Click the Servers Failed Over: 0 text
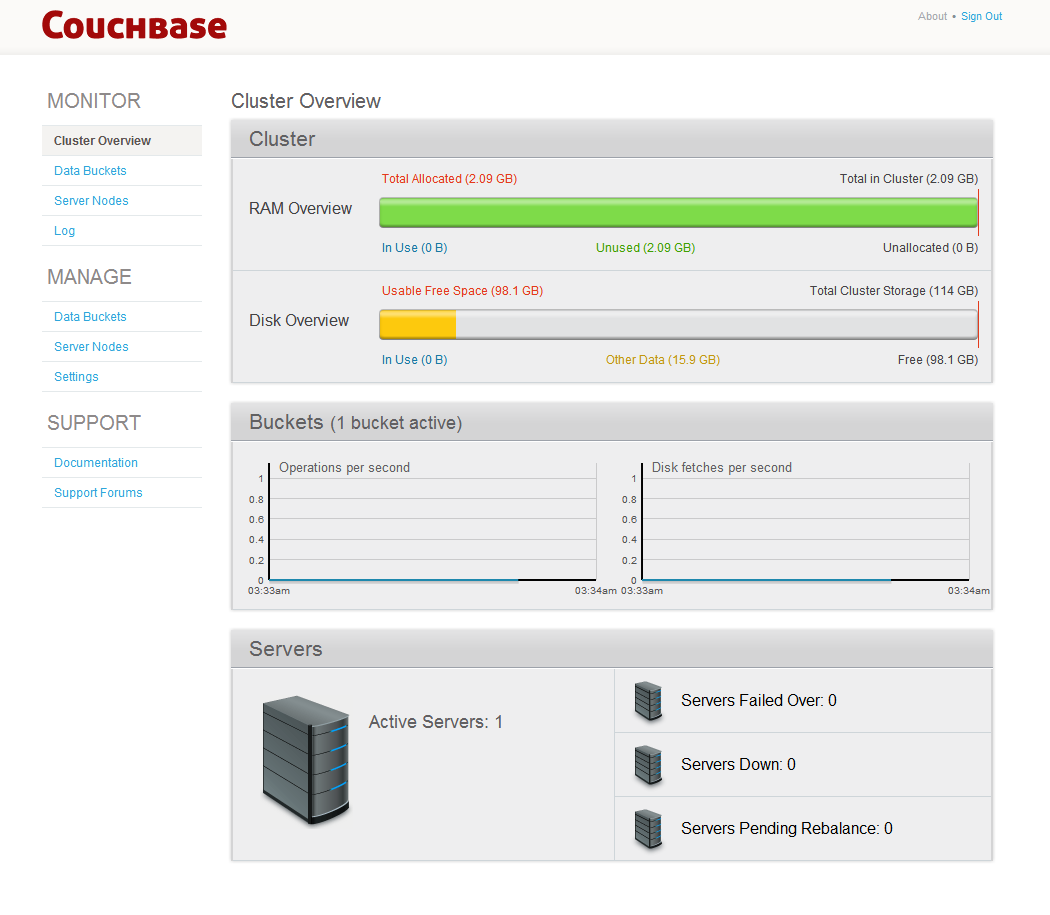Screen dimensions: 1050x915 click(759, 701)
